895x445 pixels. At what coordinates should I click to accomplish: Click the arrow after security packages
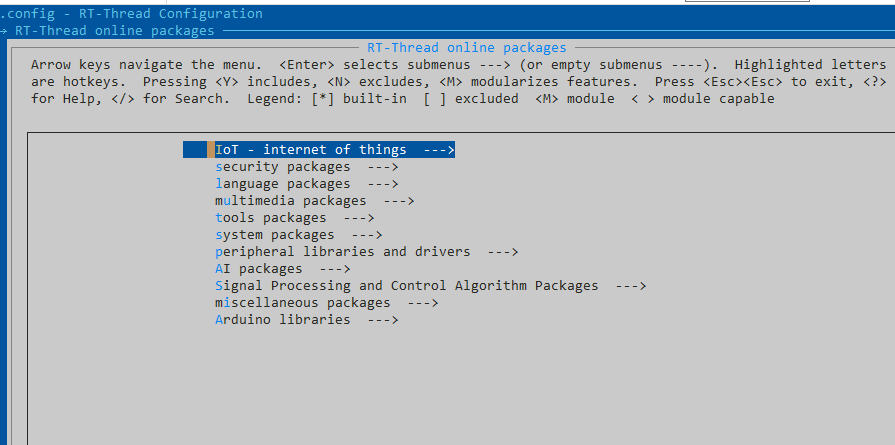[383, 167]
